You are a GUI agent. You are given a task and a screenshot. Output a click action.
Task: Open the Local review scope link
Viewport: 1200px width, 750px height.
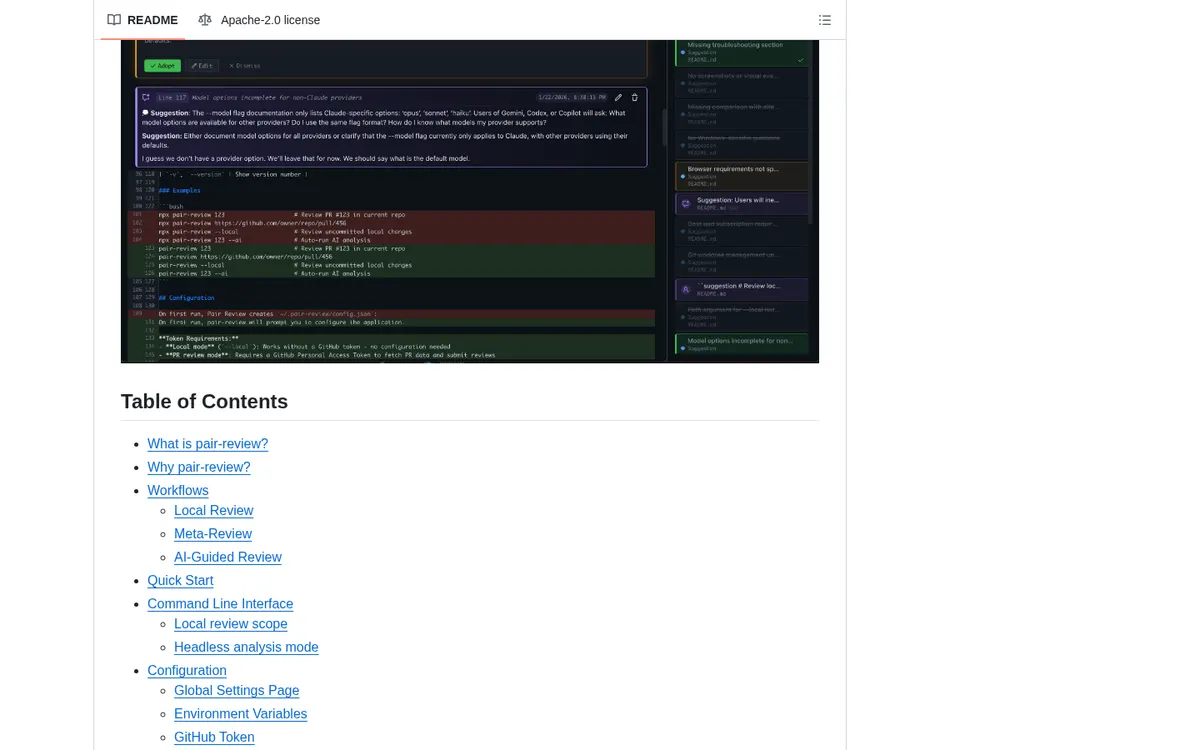click(231, 624)
